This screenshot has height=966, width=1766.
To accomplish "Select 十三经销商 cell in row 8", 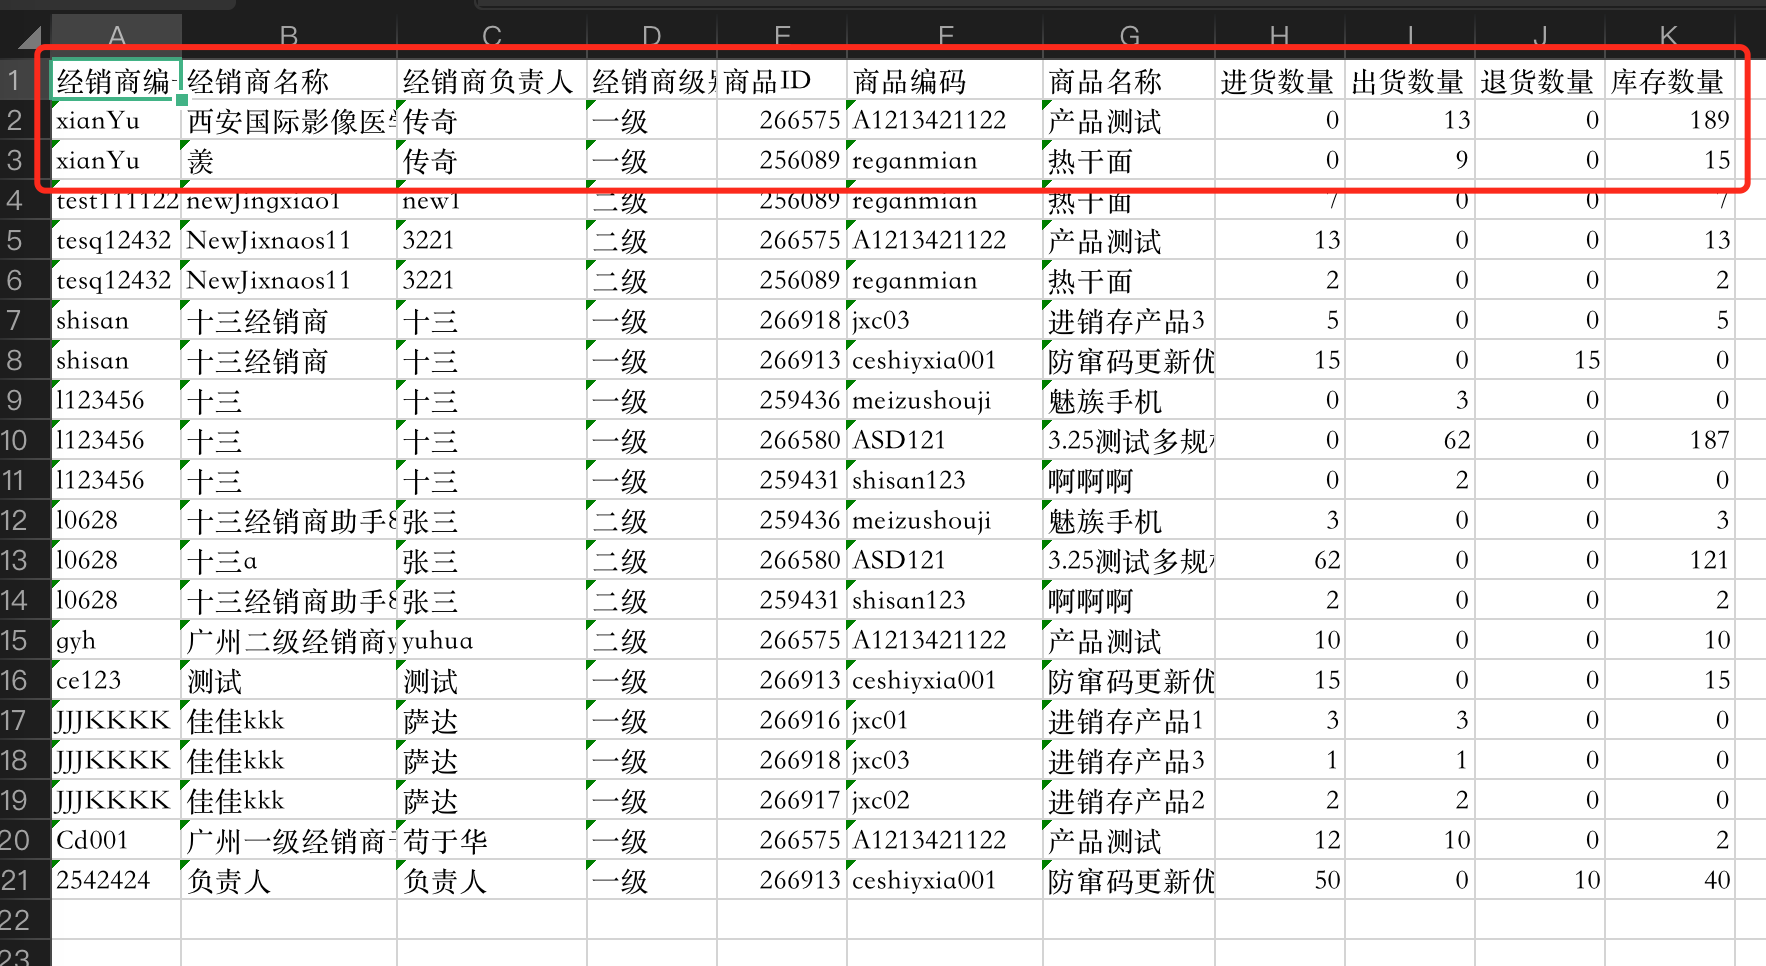I will [289, 360].
